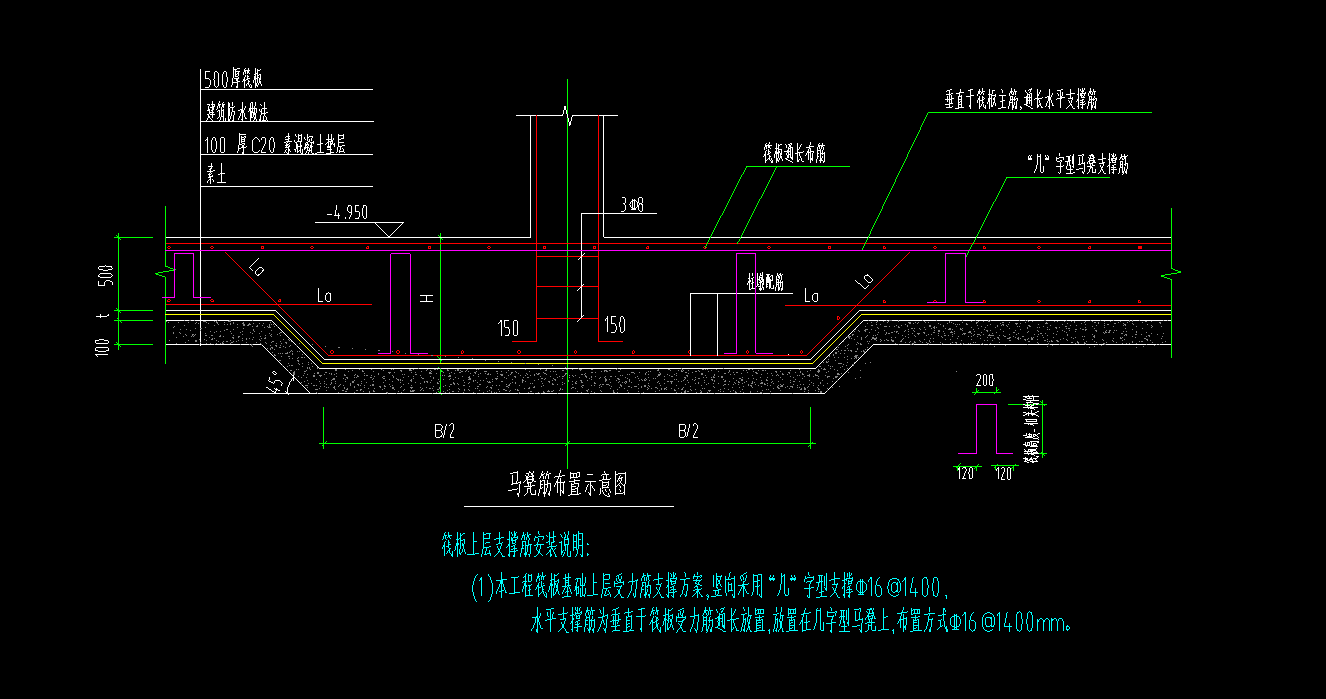Select the '马凳筋布置示意图' drawing title
Screen dimensions: 1326x699
click(x=568, y=486)
